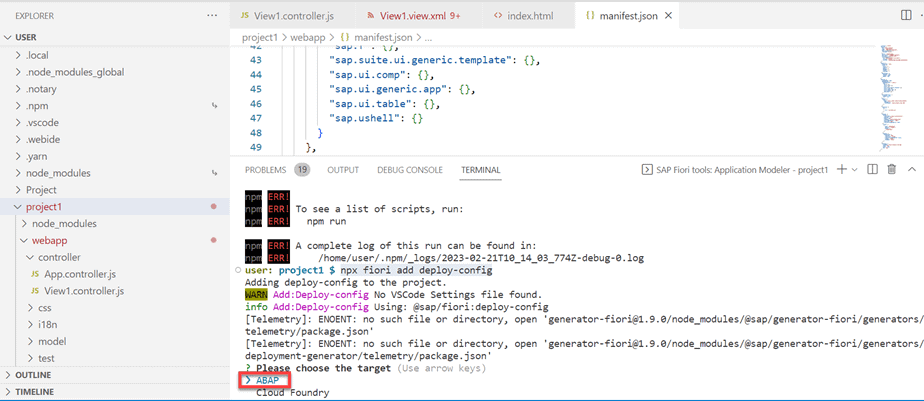Click the debug log path in terminal
924x401 pixels.
point(481,258)
